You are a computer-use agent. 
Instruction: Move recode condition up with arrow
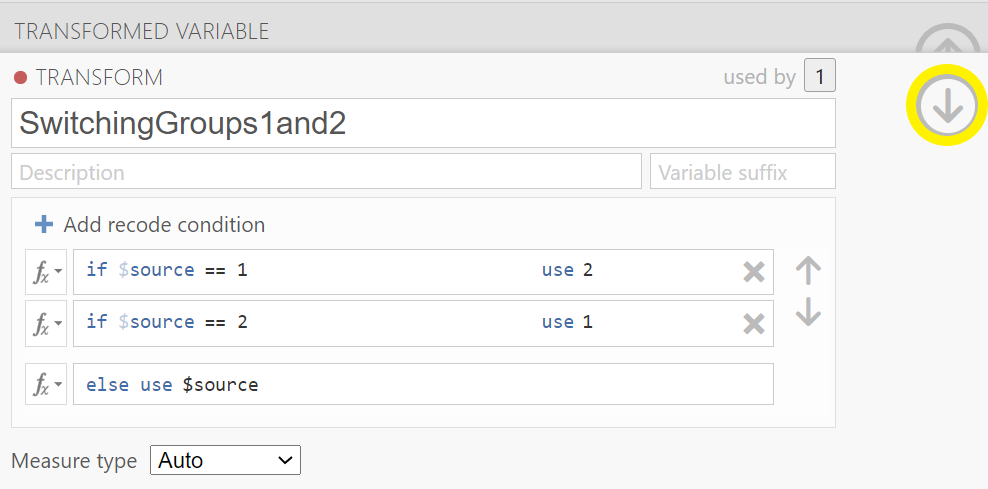pos(808,271)
